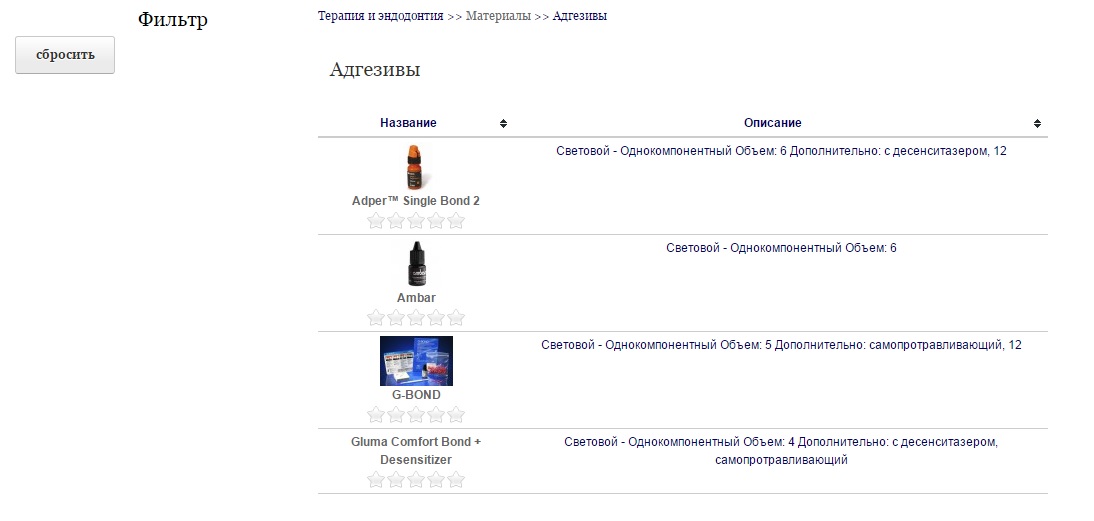Rate Gluma Comfort Bond five stars
The image size is (1094, 521).
(456, 480)
